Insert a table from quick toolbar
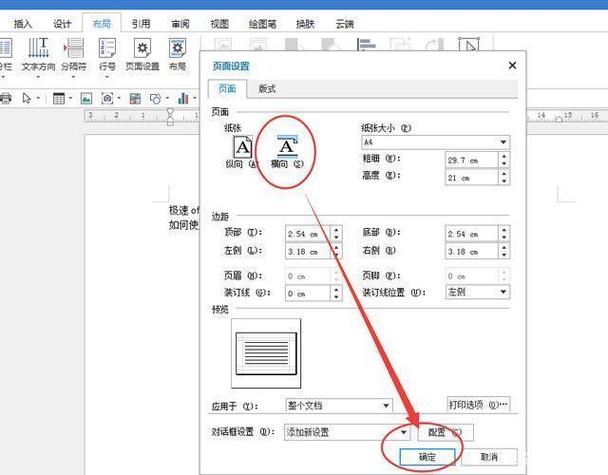This screenshot has width=608, height=475. [x=59, y=98]
